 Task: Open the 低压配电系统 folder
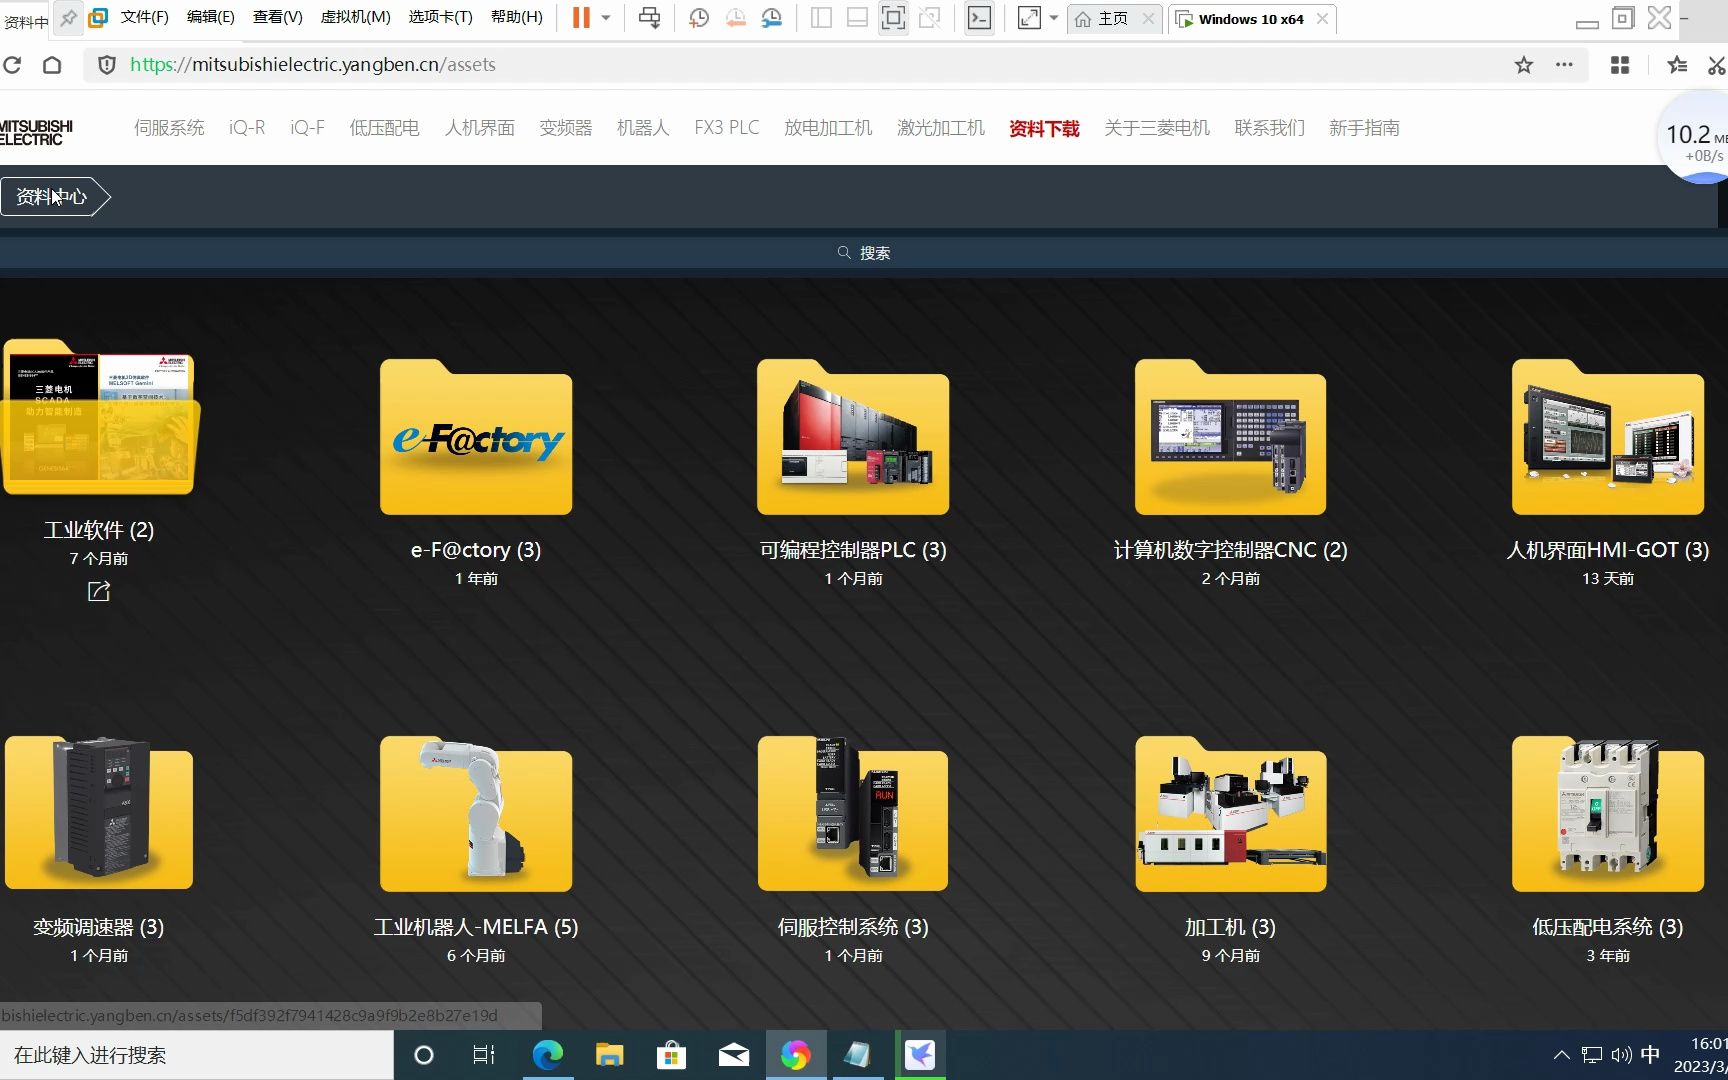[x=1608, y=813]
